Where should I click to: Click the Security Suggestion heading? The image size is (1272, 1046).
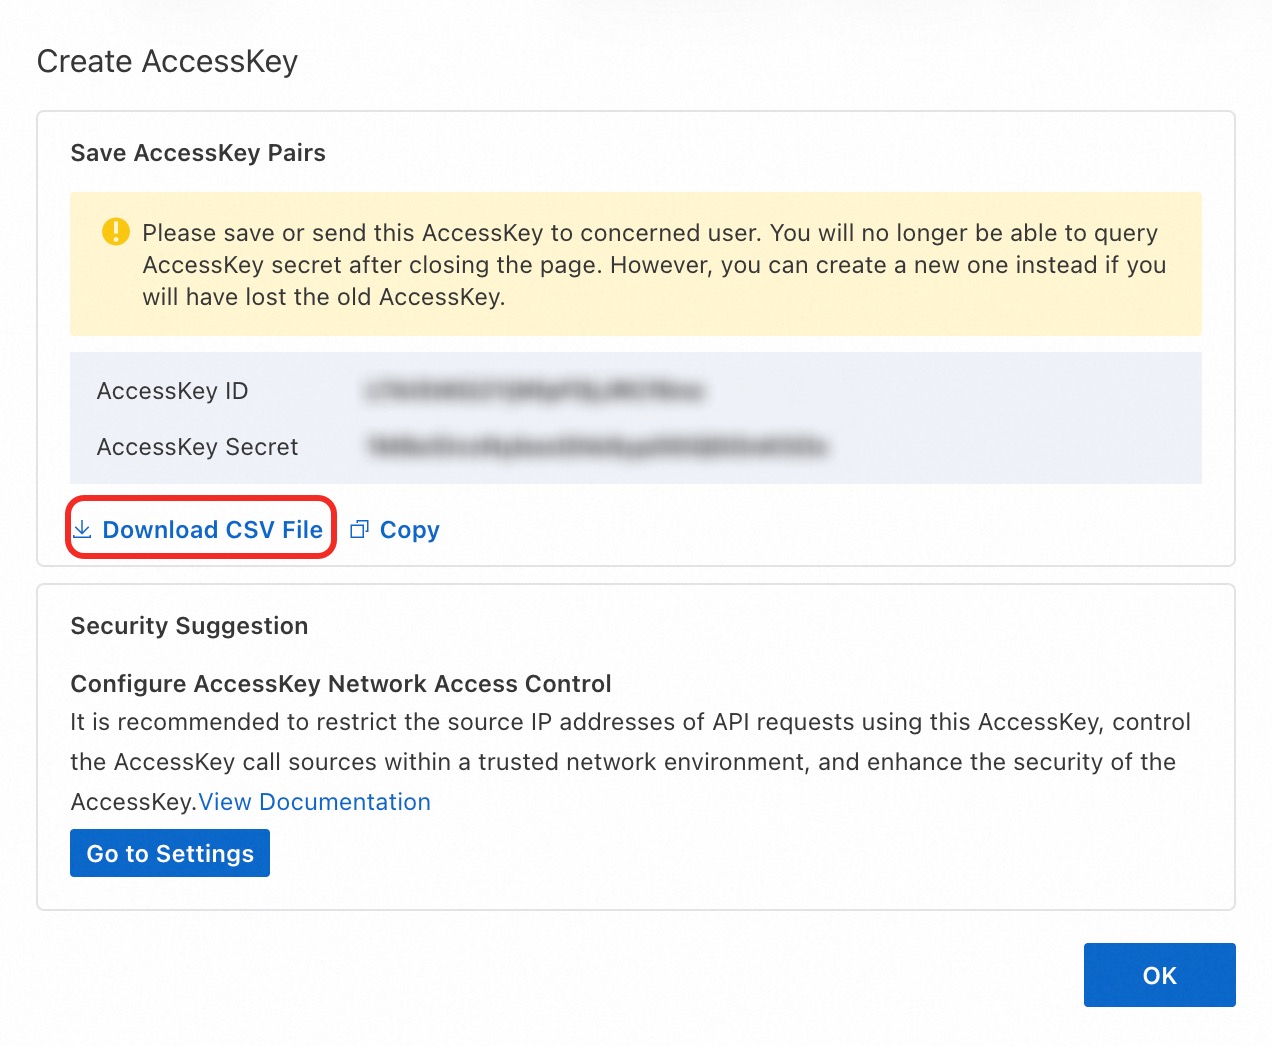click(x=189, y=626)
